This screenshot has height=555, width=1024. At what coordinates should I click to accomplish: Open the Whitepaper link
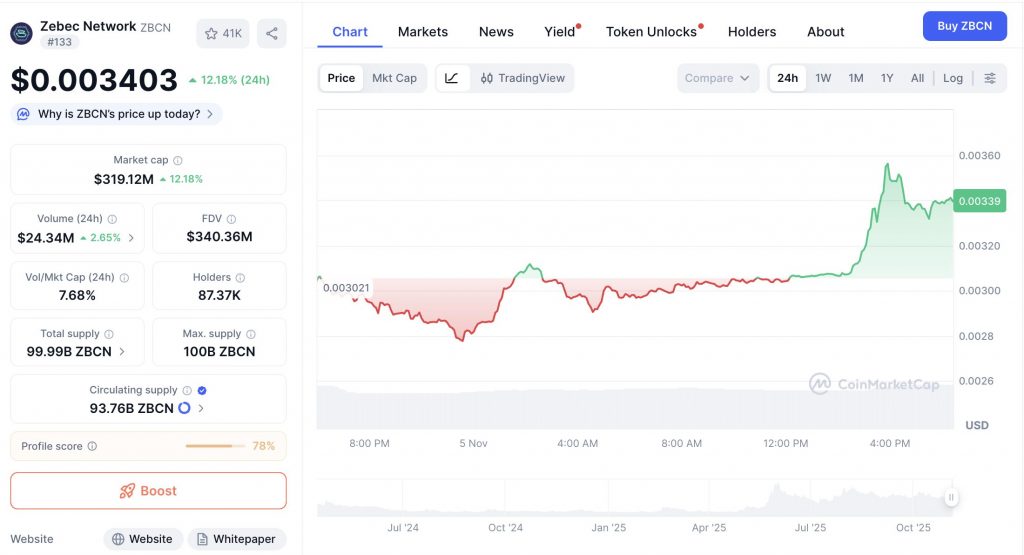click(237, 539)
